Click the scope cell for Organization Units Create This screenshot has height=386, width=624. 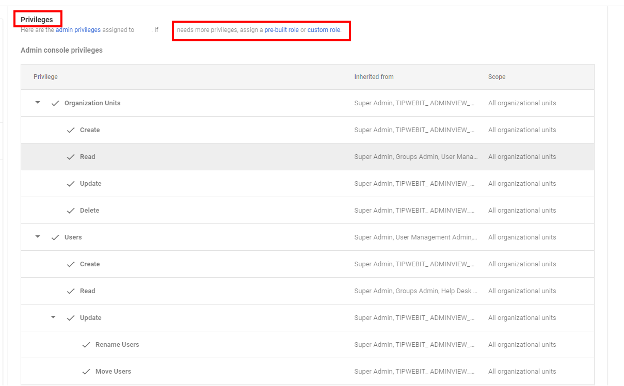click(522, 130)
